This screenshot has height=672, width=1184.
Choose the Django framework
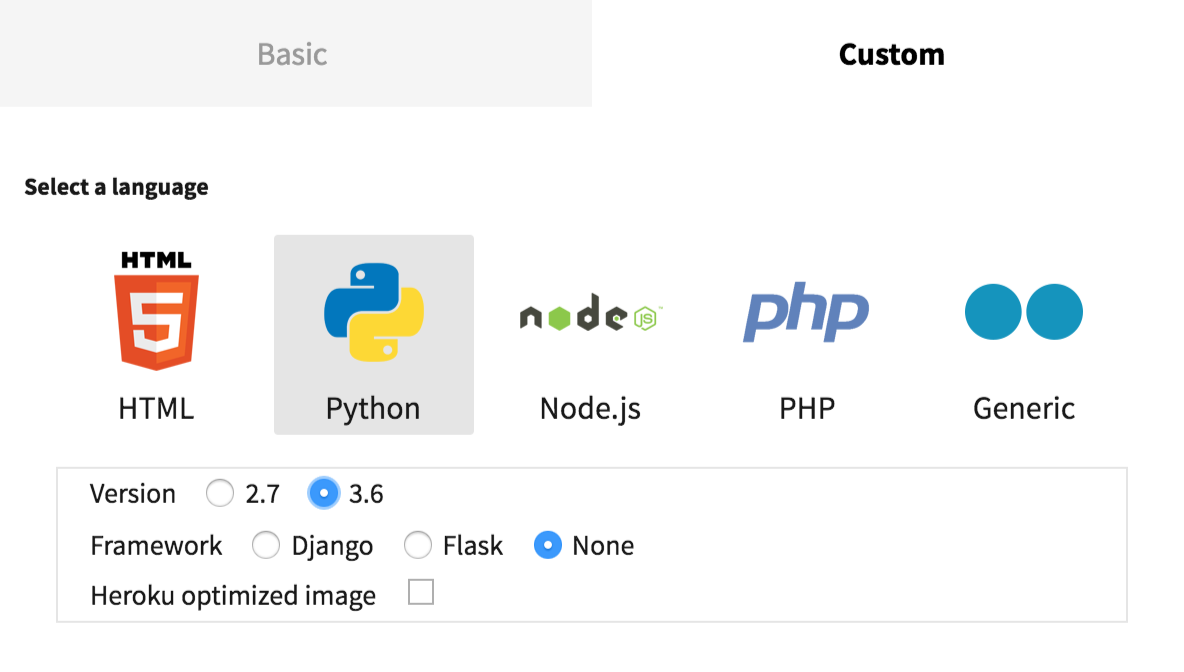tap(266, 545)
